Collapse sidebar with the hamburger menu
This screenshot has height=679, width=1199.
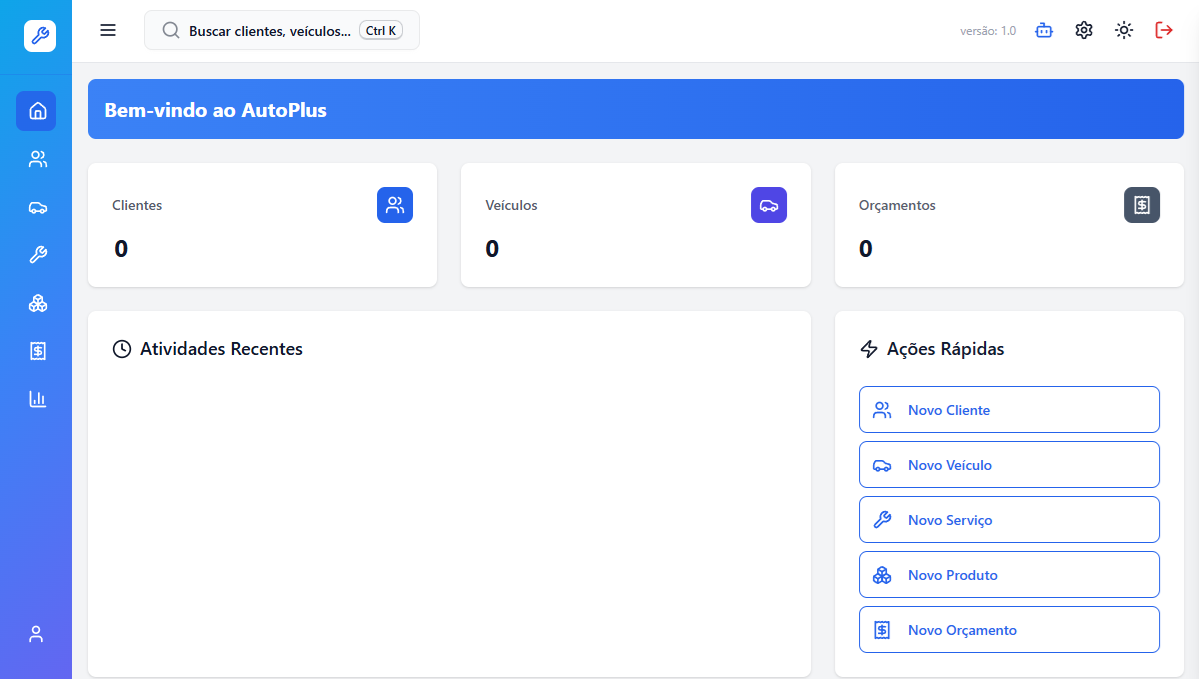(x=108, y=30)
